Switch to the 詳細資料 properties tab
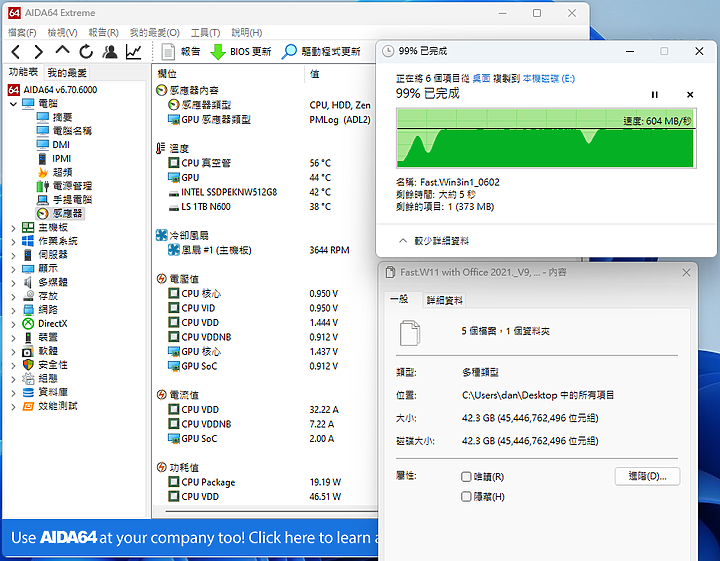The image size is (720, 561). click(444, 300)
